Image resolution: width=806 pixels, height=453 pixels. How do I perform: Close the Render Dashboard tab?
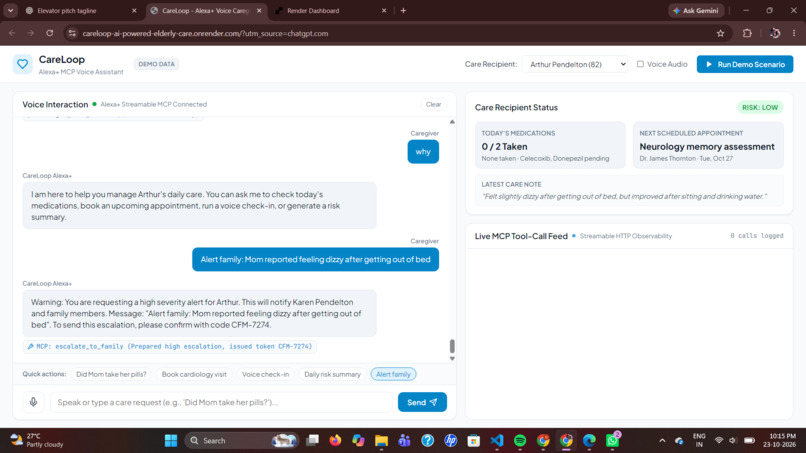click(x=384, y=10)
